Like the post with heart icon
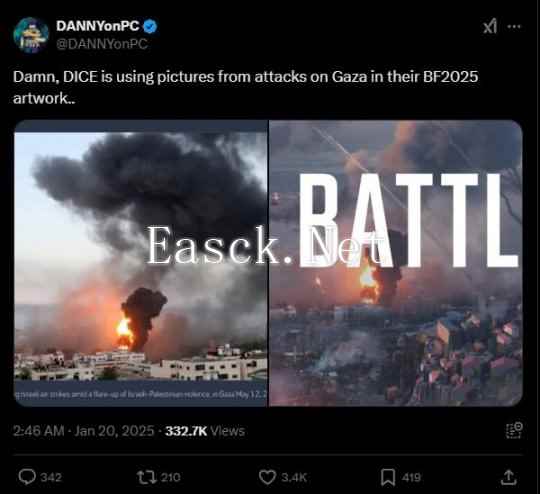Image resolution: width=540 pixels, height=494 pixels. tap(267, 477)
